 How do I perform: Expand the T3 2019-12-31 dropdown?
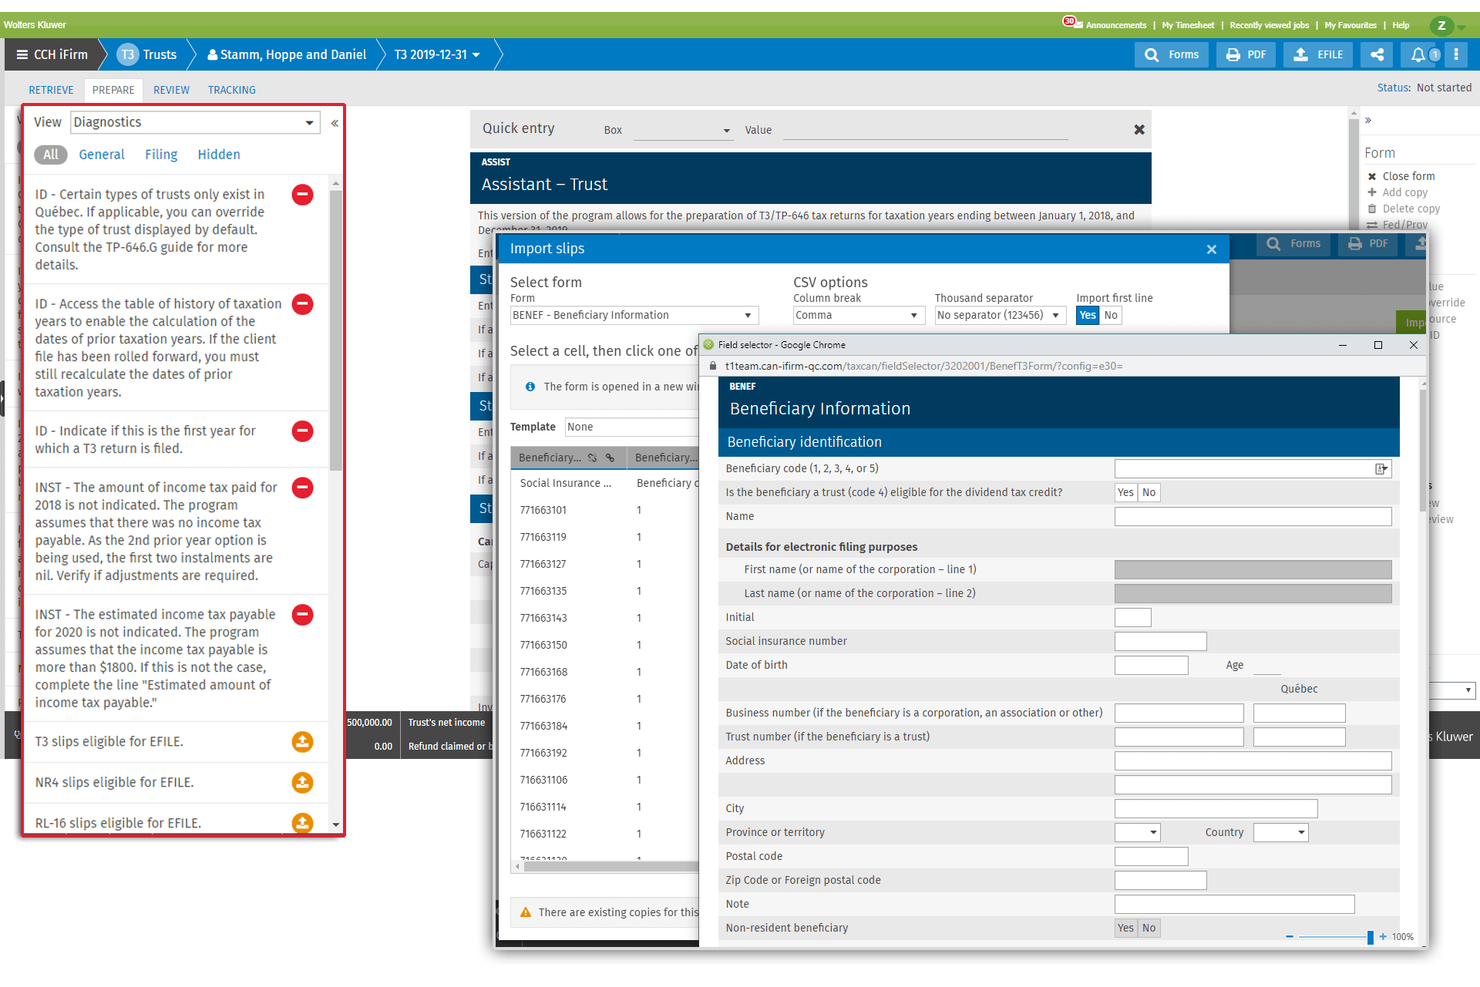tap(437, 55)
